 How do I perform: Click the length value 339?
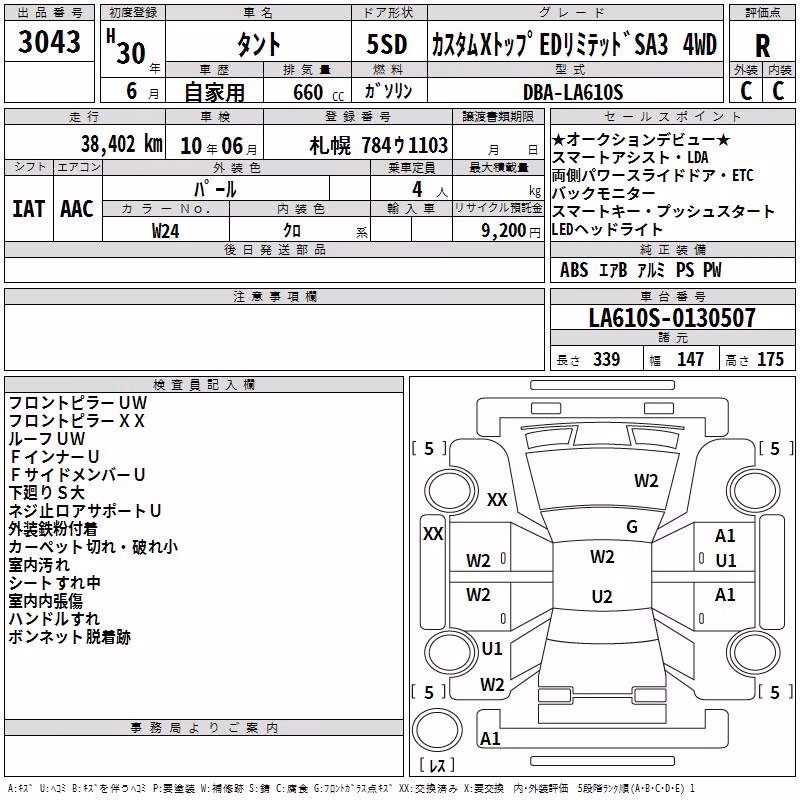click(606, 360)
